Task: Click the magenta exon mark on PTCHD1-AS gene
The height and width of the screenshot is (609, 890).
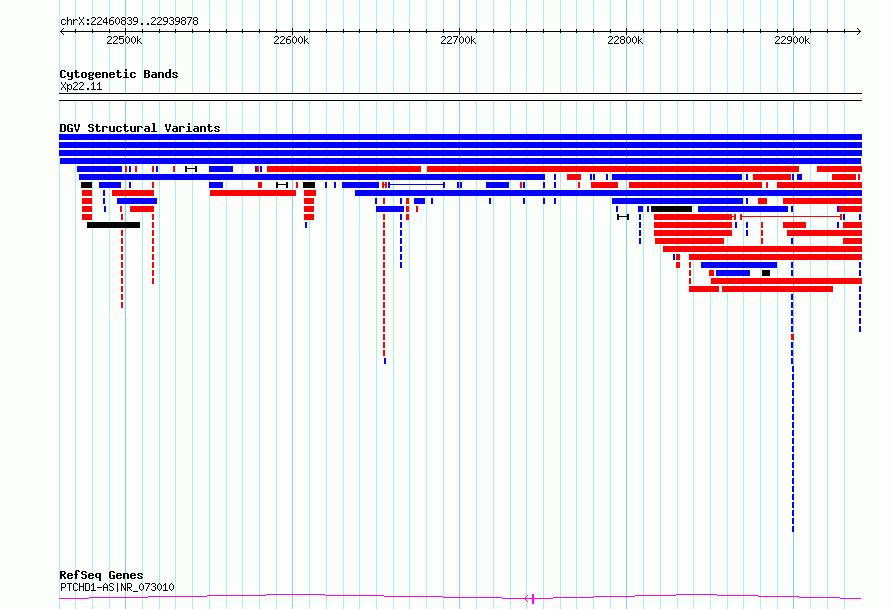Action: (534, 598)
